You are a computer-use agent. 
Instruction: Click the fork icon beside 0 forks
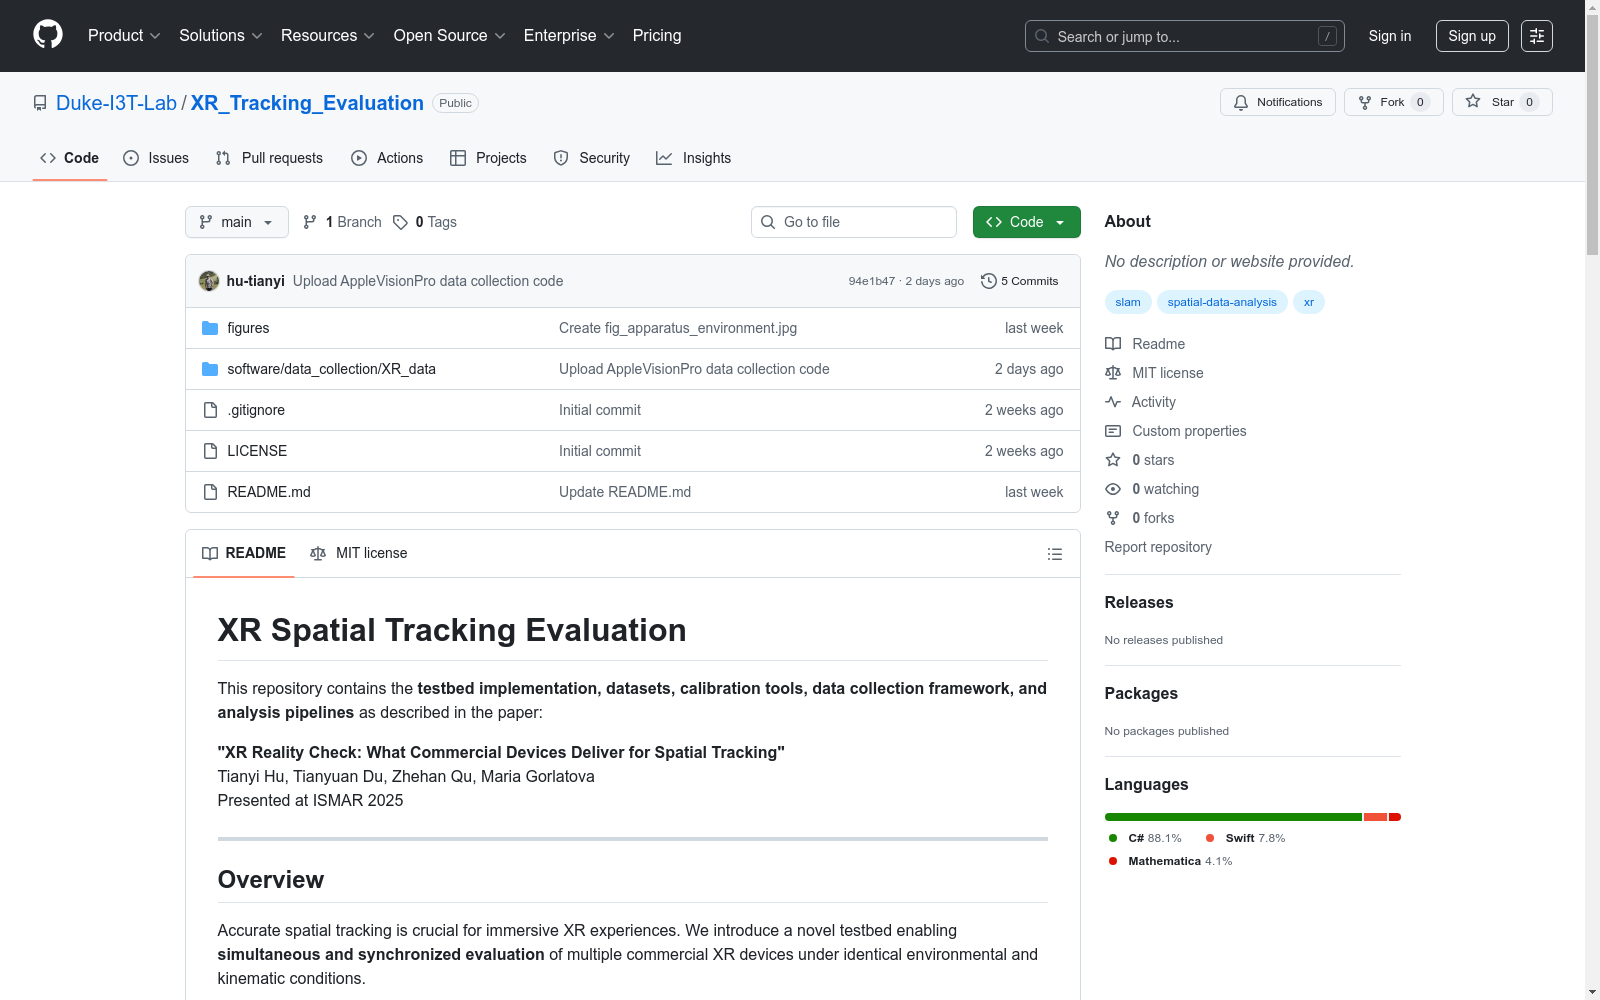pyautogui.click(x=1113, y=518)
